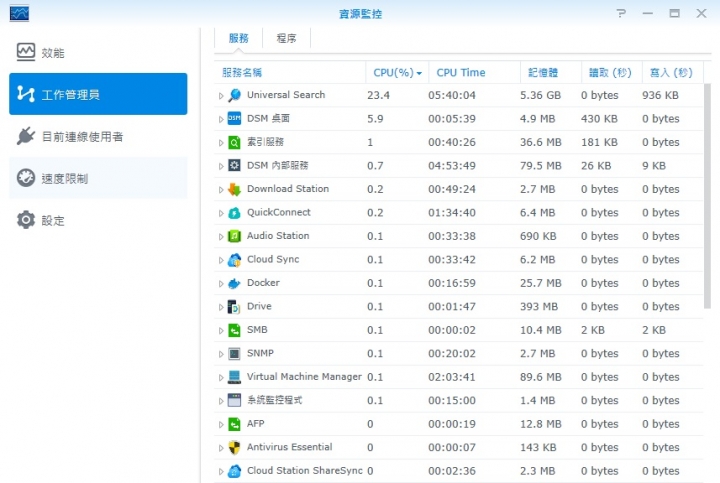The width and height of the screenshot is (720, 483).
Task: Click the QuickConnect icon
Action: 234,213
